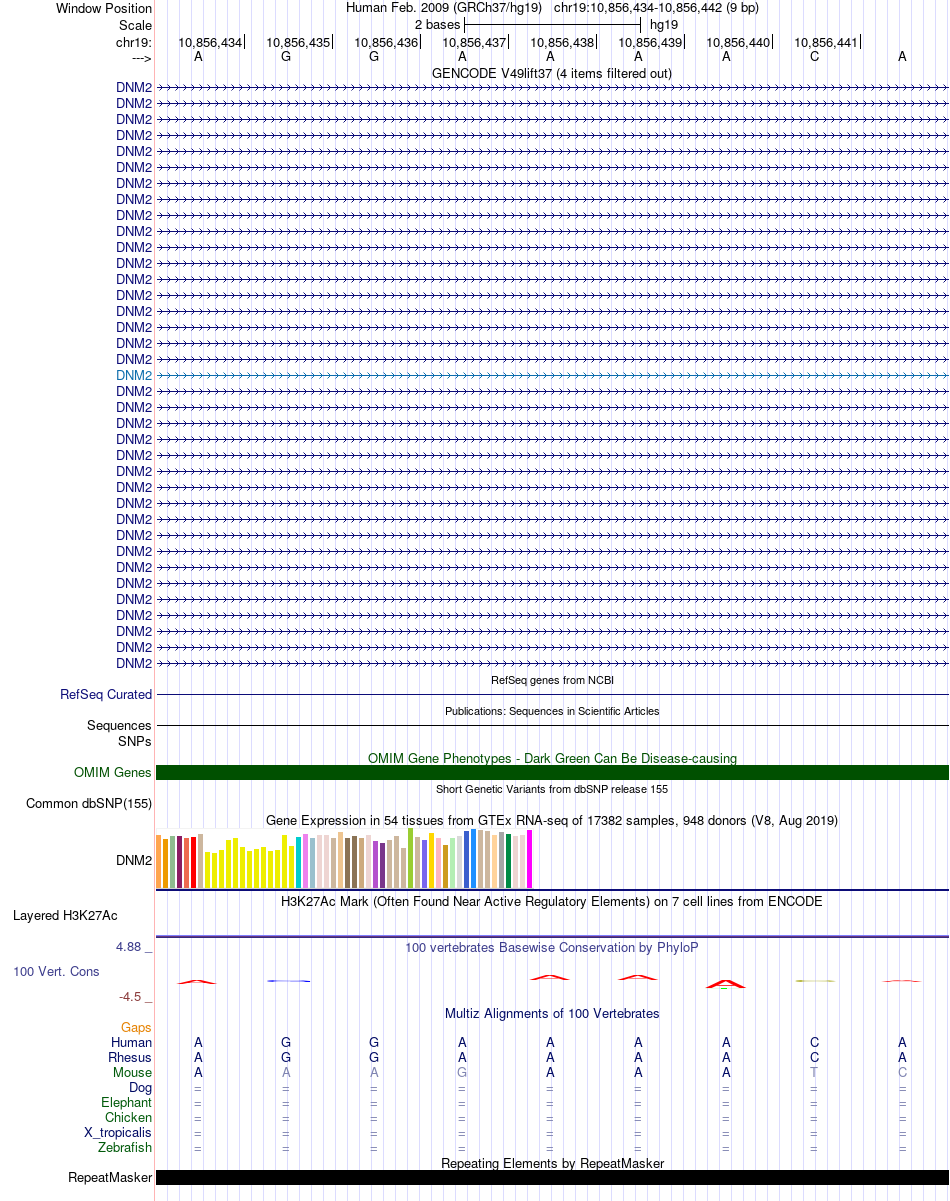Screen dimensions: 950x1201
Task: Click the C base in the Rhesus alignment row
Action: coord(814,1057)
